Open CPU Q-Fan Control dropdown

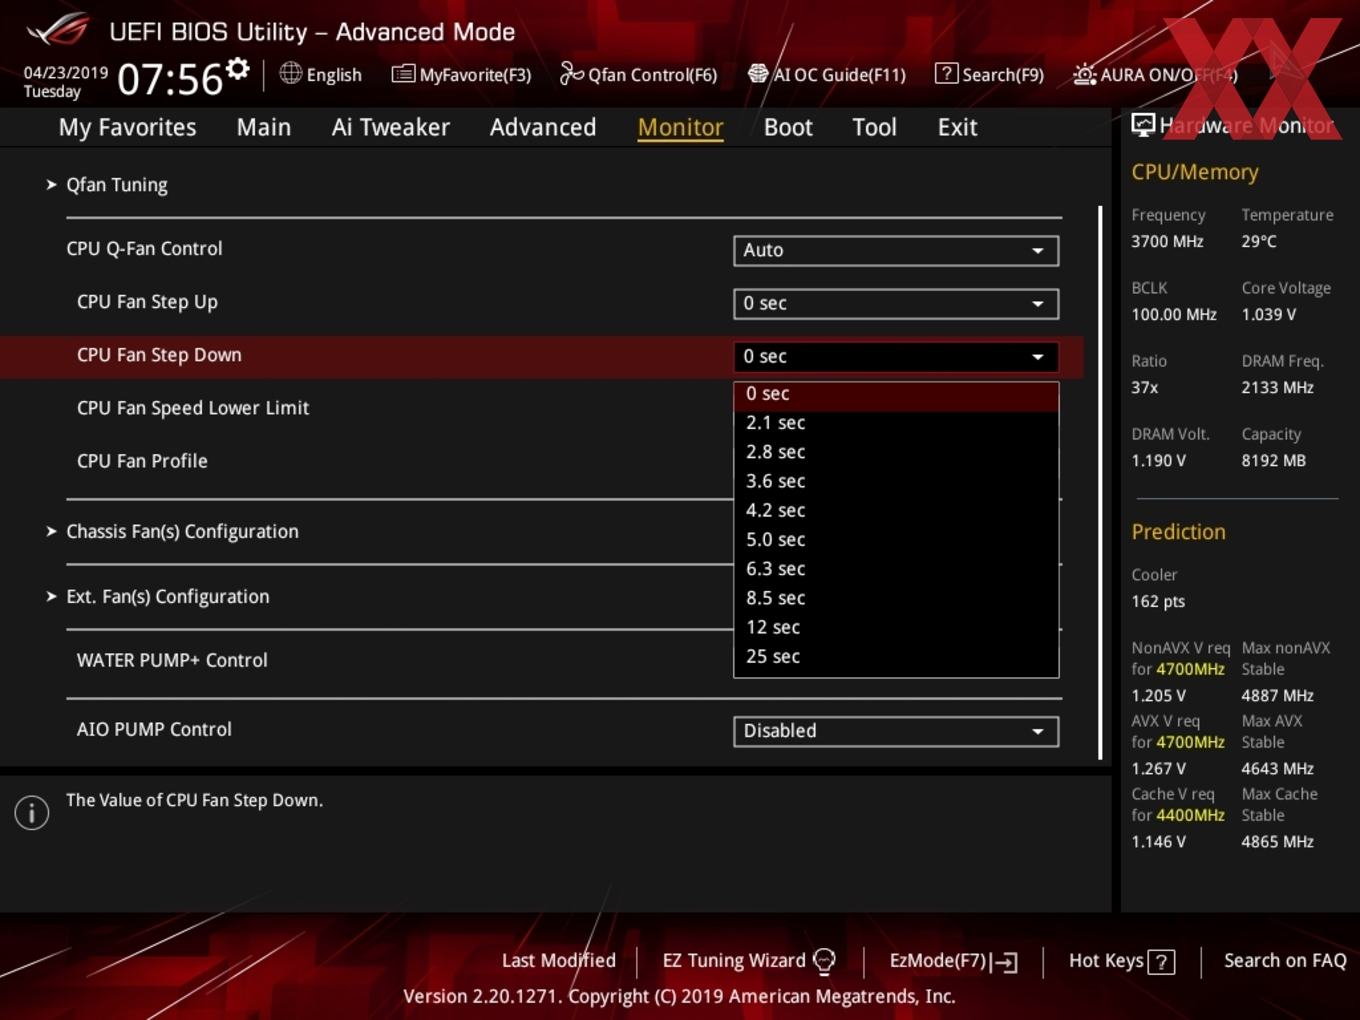(896, 250)
